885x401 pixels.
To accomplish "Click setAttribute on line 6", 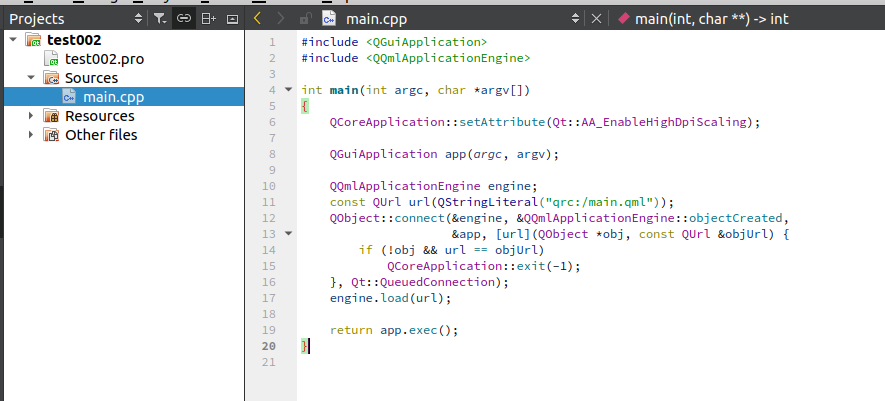I will pos(501,122).
